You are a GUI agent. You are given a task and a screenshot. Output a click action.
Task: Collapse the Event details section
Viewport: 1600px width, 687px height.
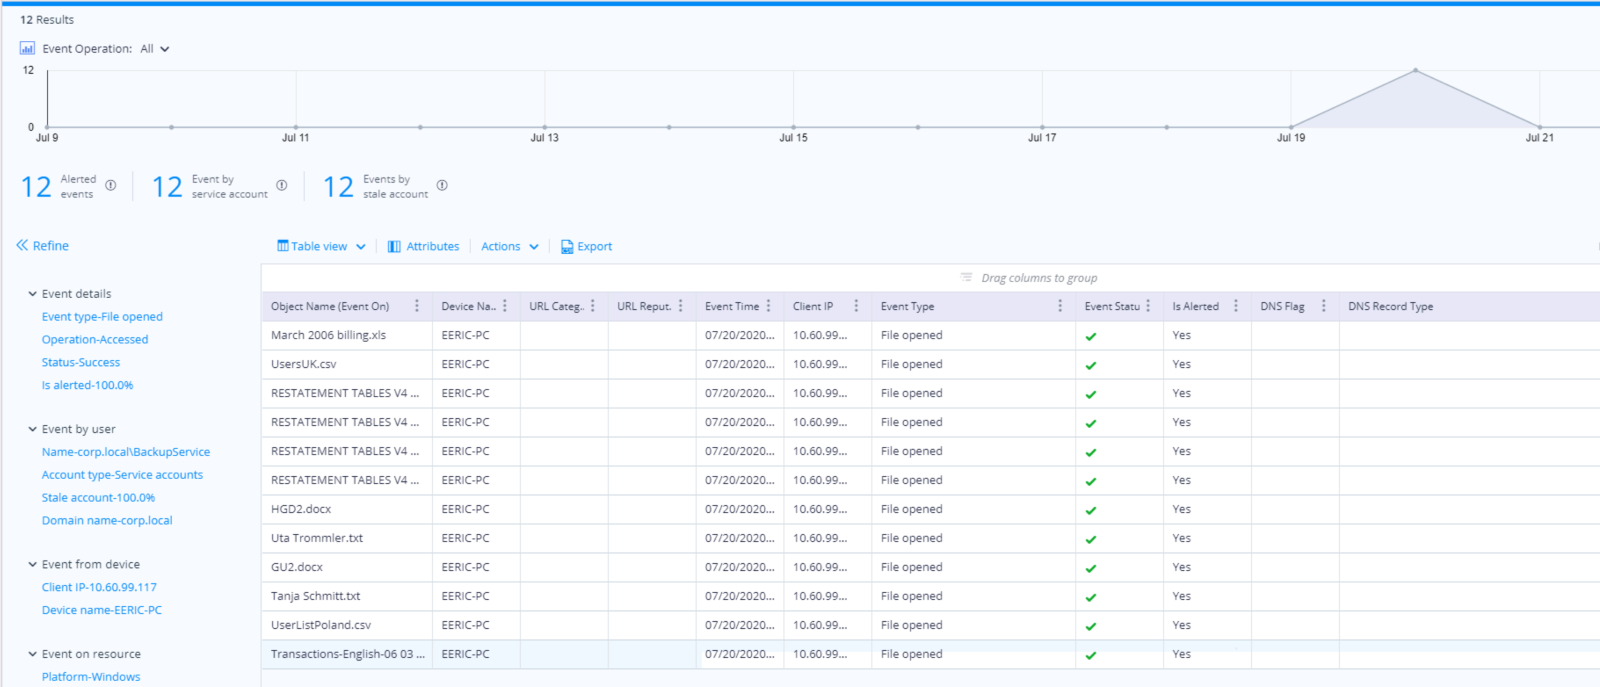33,294
